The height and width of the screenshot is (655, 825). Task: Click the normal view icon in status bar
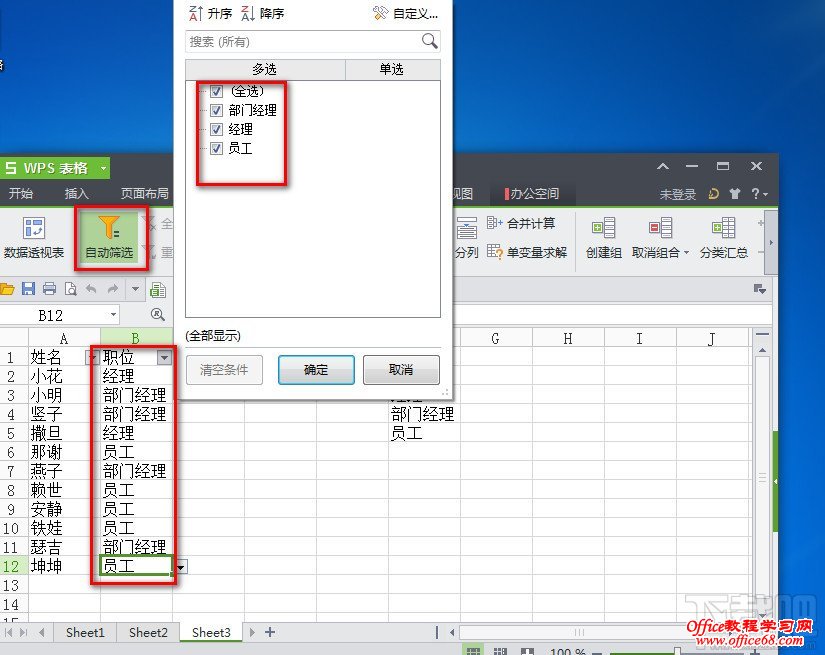pos(473,651)
